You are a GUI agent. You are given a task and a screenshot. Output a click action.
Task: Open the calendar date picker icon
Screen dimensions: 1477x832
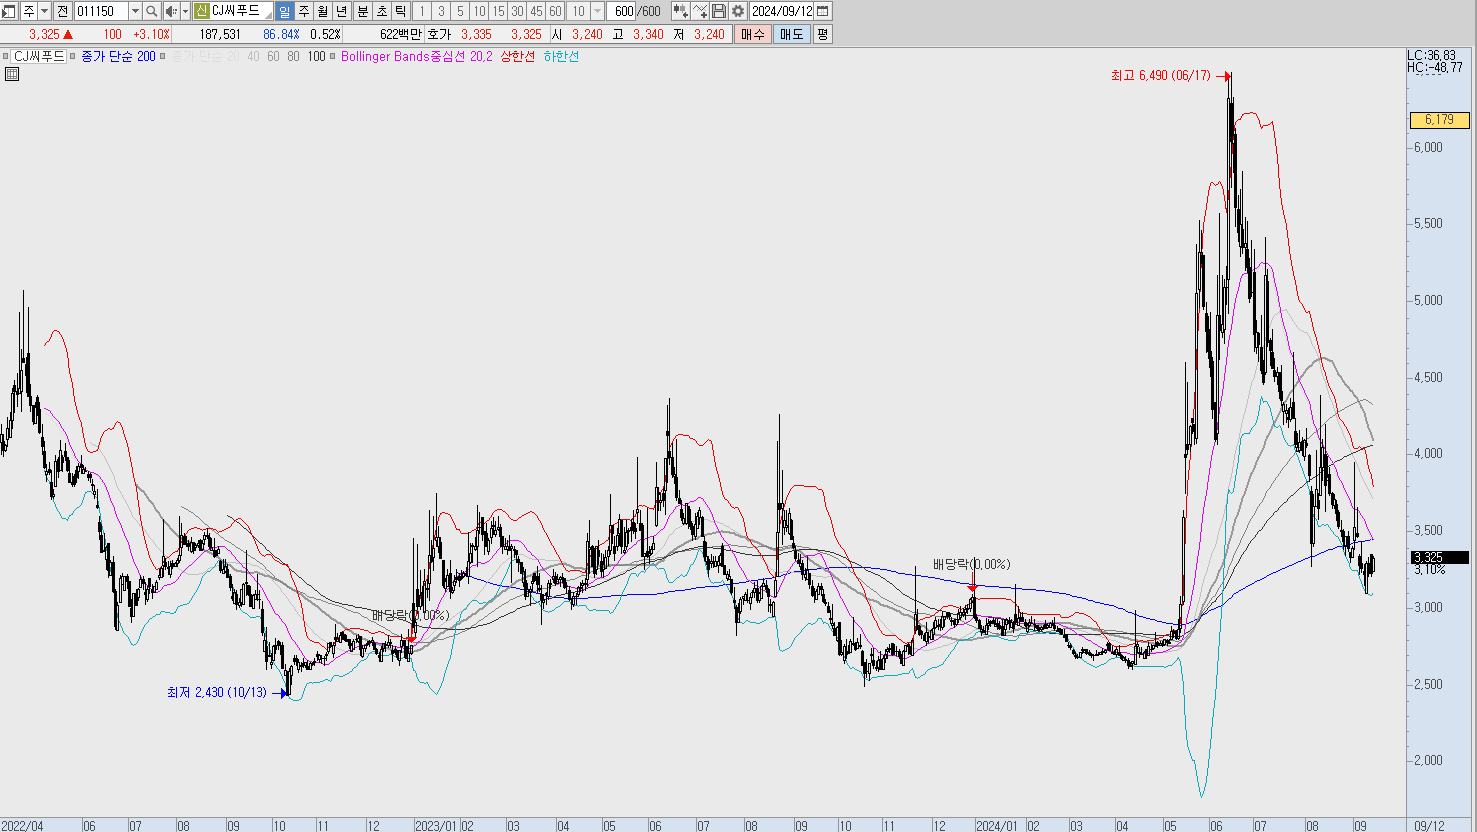(823, 11)
